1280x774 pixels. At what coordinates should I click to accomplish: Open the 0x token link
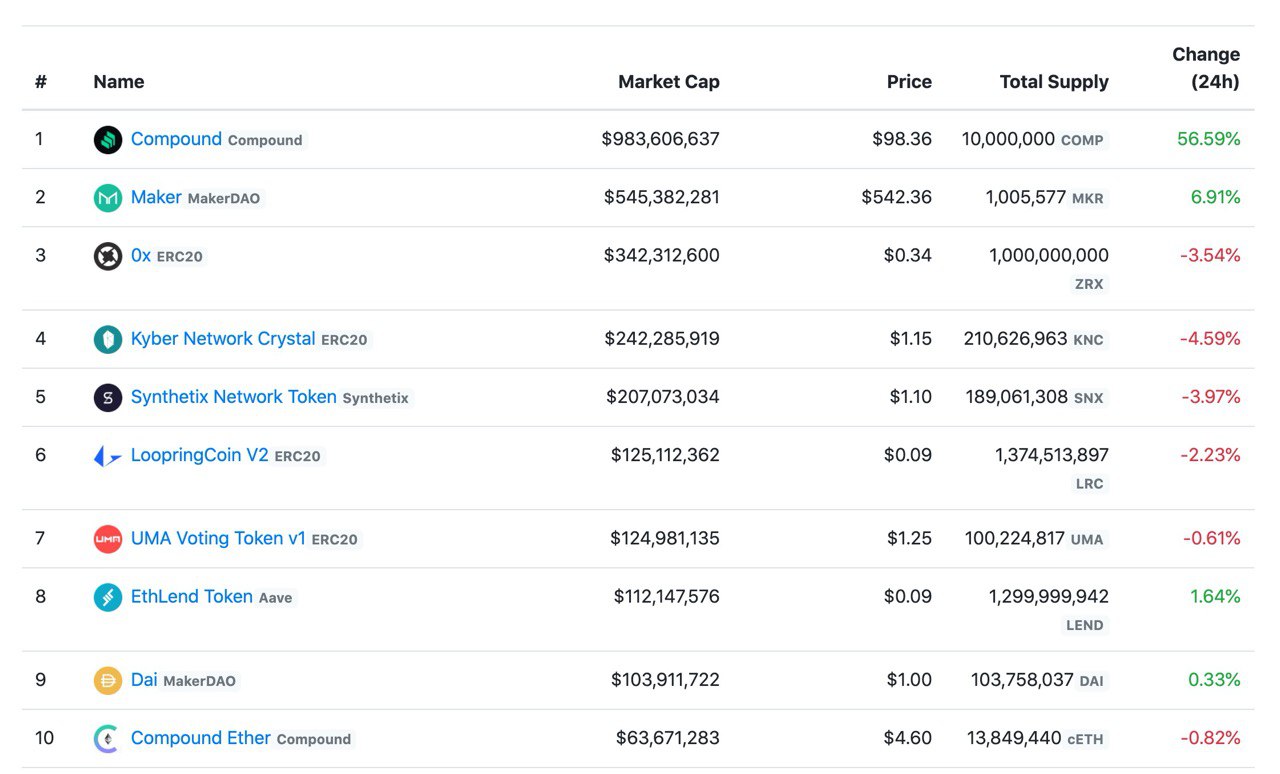pos(141,255)
